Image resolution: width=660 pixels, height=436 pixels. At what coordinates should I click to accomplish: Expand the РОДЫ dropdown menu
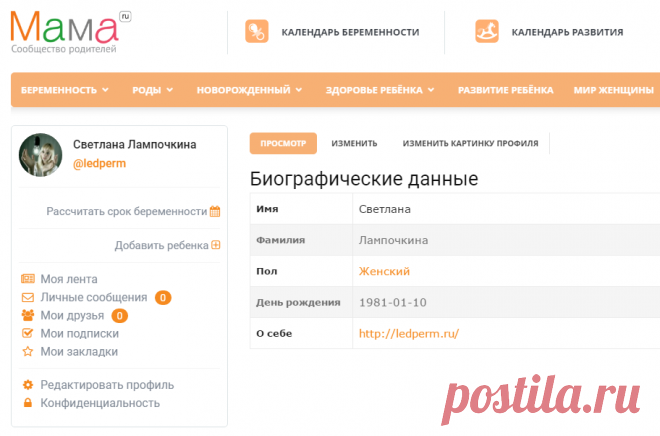click(x=152, y=90)
